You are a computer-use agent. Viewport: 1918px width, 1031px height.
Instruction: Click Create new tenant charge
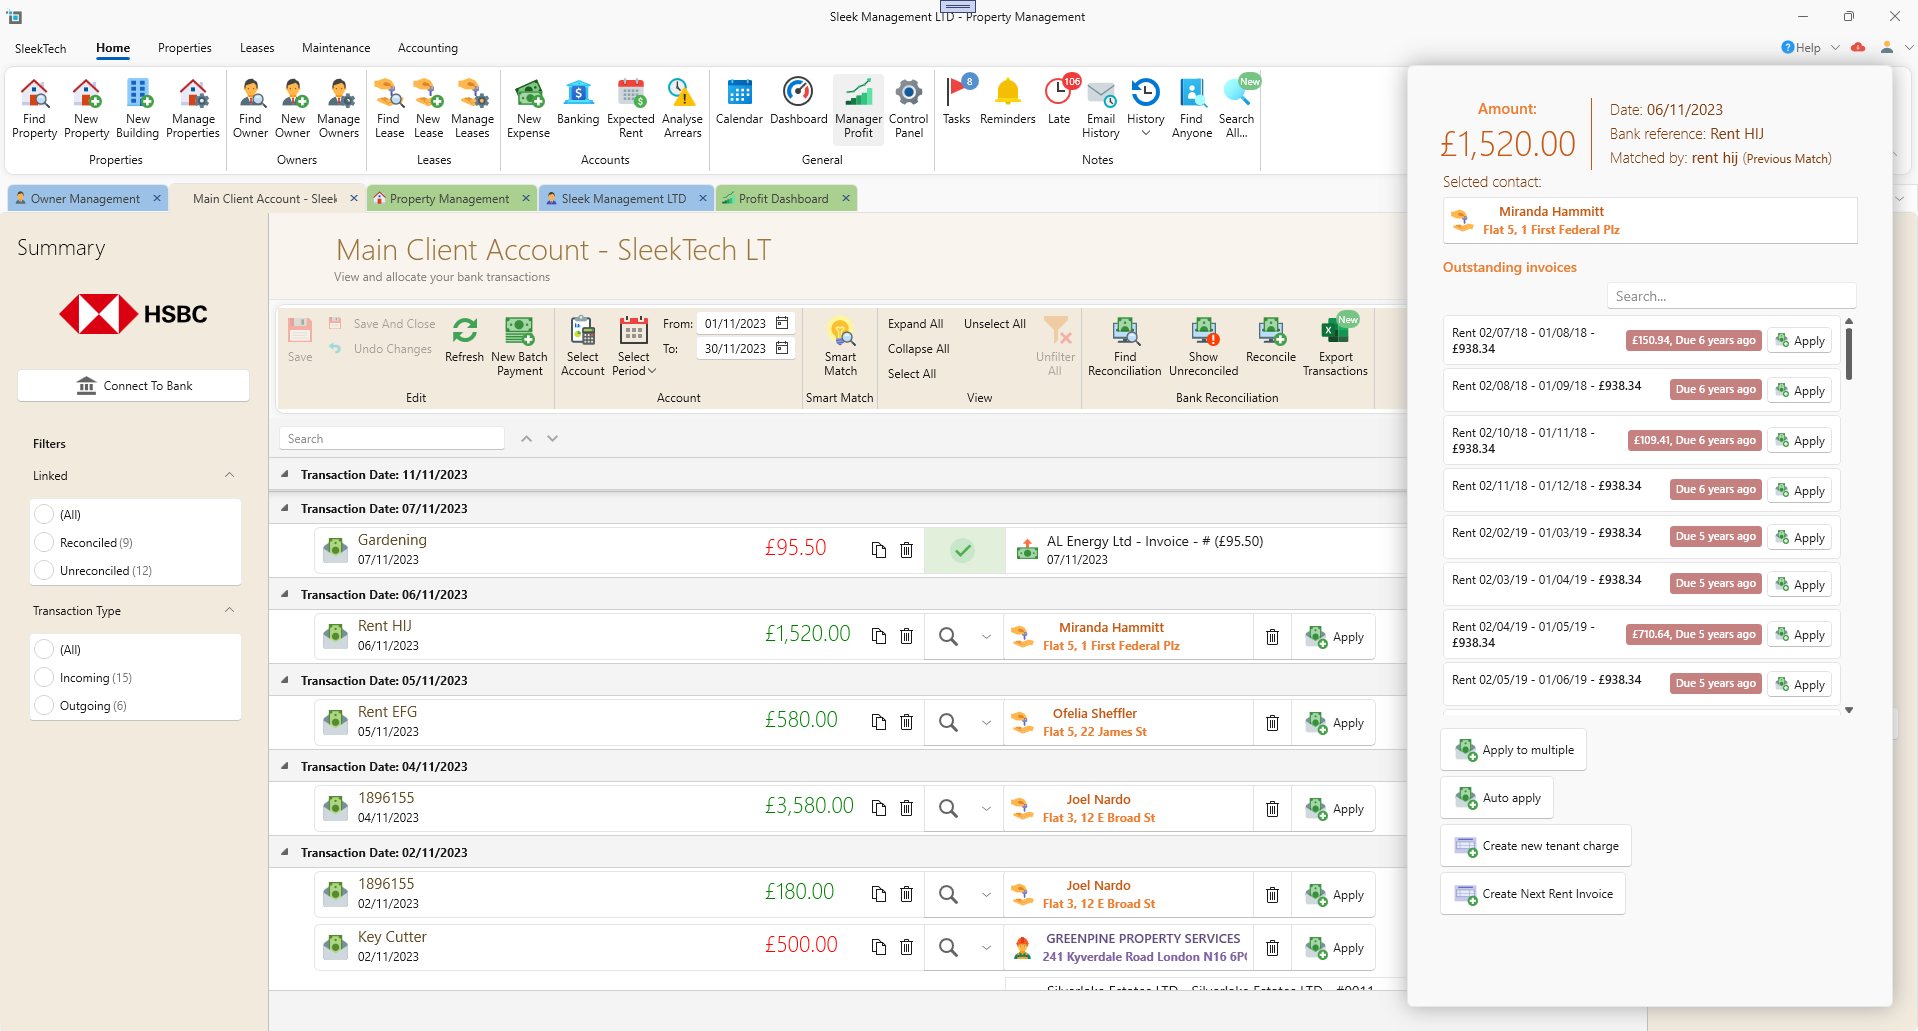(1536, 846)
